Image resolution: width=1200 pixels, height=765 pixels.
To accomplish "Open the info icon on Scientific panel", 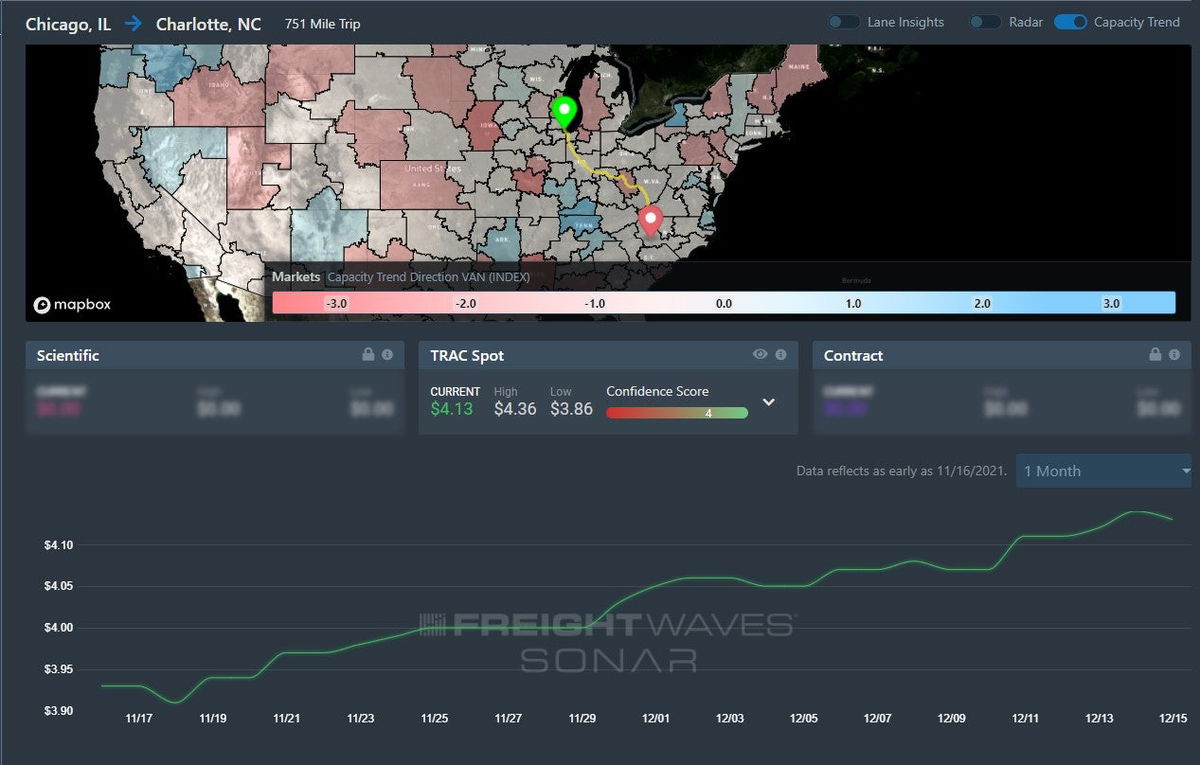I will click(387, 355).
